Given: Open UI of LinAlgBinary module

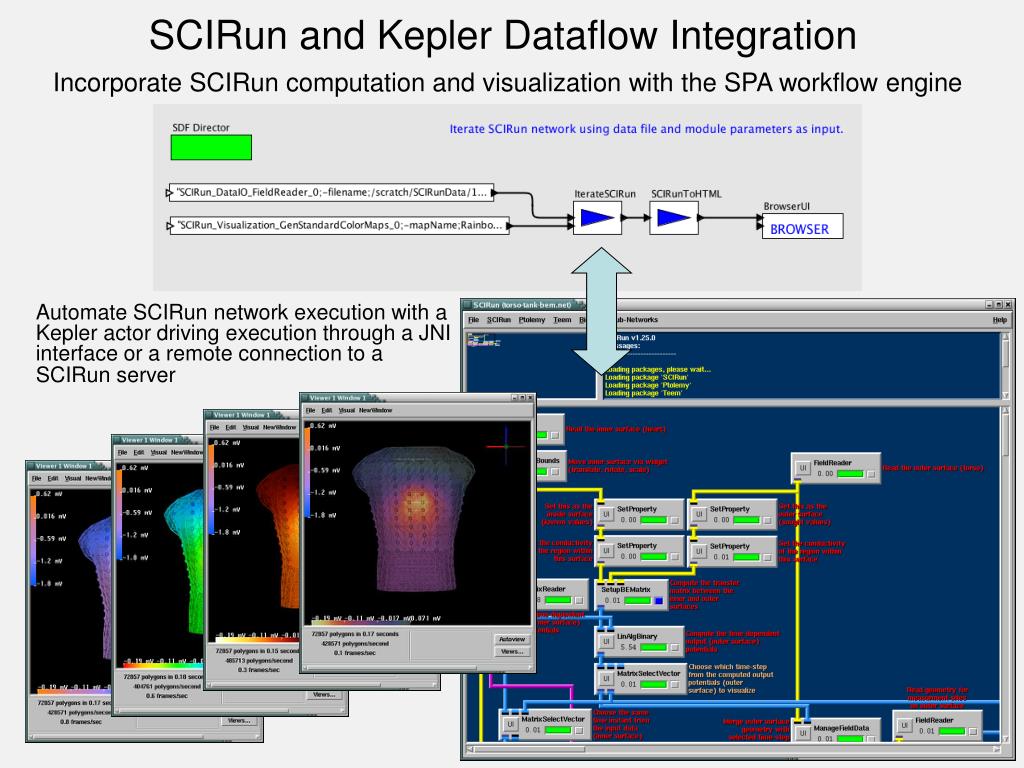Looking at the screenshot, I should [x=606, y=642].
